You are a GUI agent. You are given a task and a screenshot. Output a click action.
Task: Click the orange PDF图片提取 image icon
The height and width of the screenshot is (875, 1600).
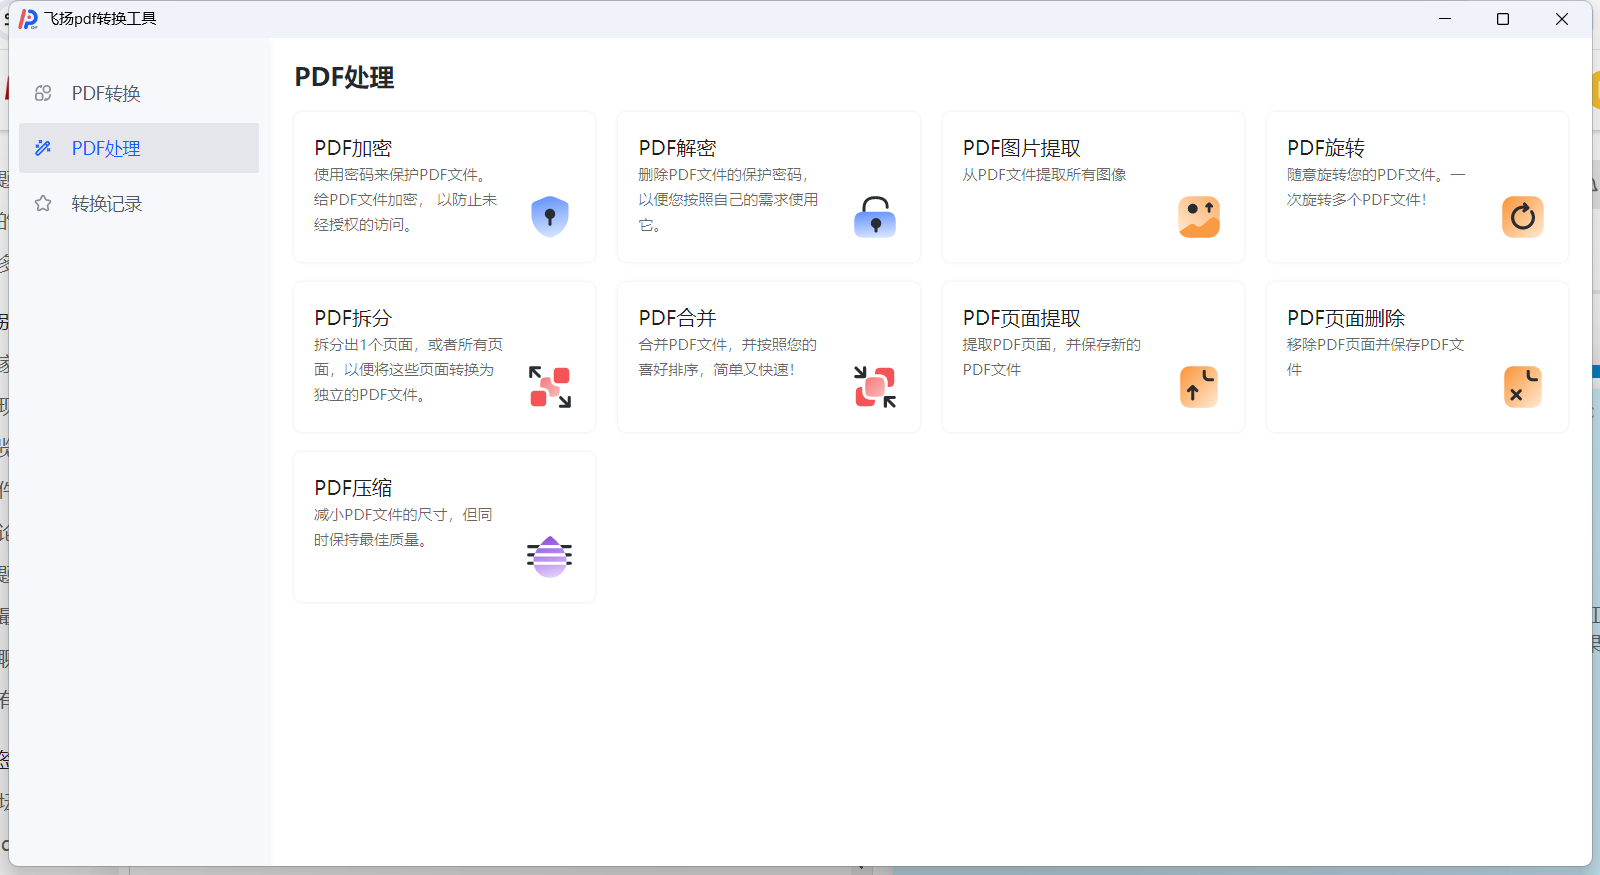point(1198,216)
